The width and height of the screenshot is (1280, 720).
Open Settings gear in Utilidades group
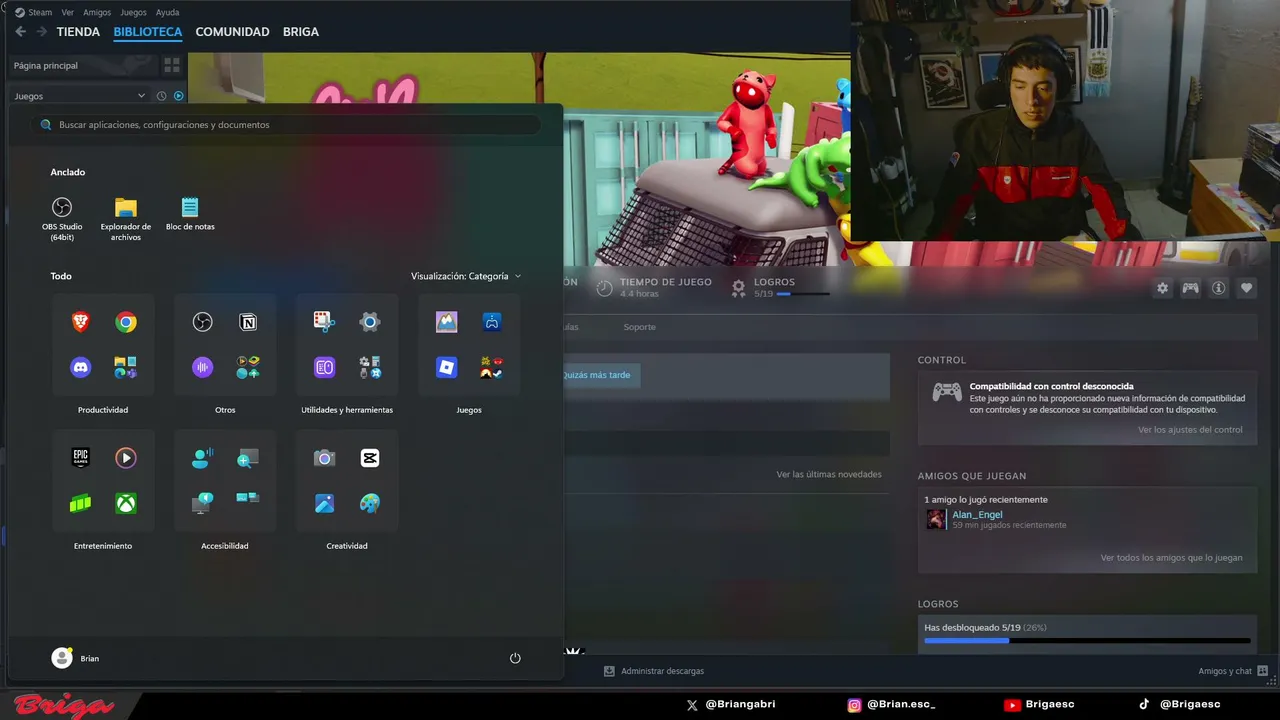(370, 322)
